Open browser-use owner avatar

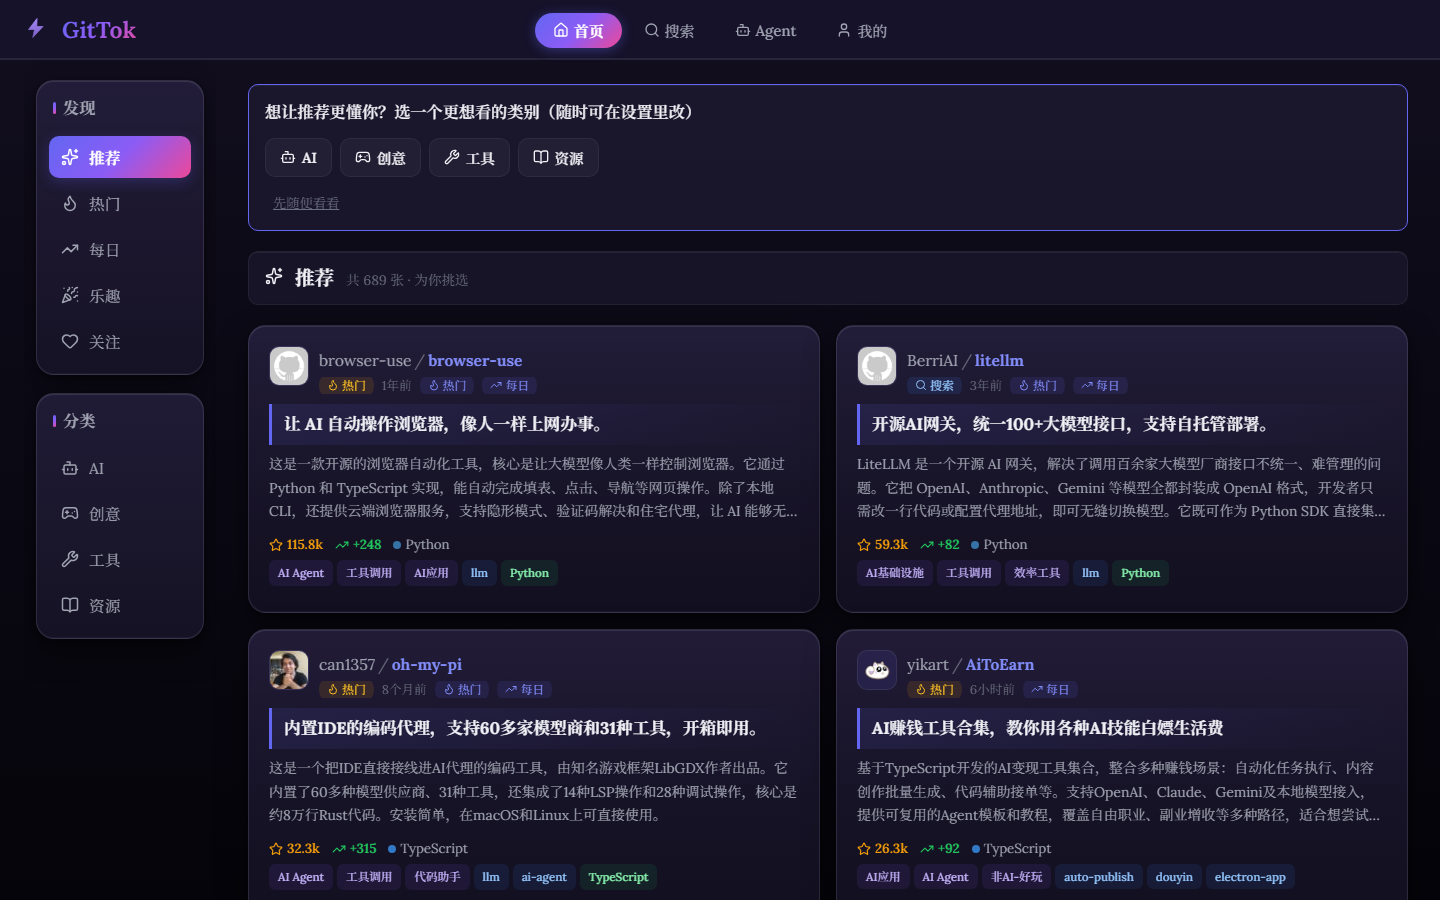click(289, 366)
